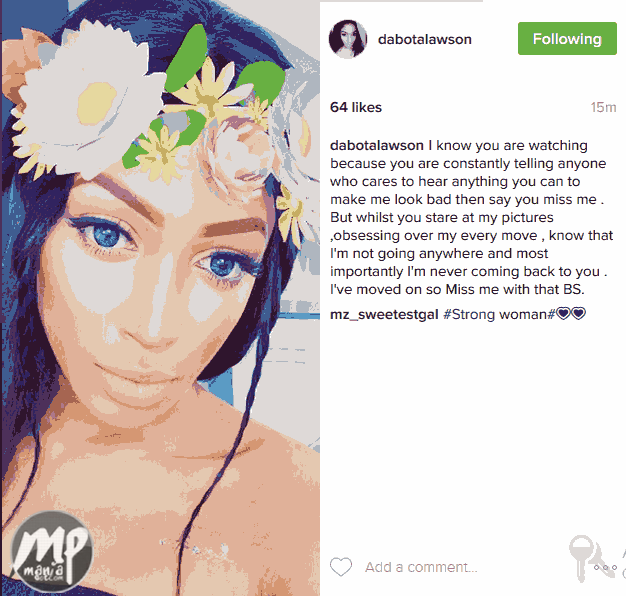Image resolution: width=626 pixels, height=596 pixels.
Task: Open the dabotalawson username in header
Action: pyautogui.click(x=425, y=39)
